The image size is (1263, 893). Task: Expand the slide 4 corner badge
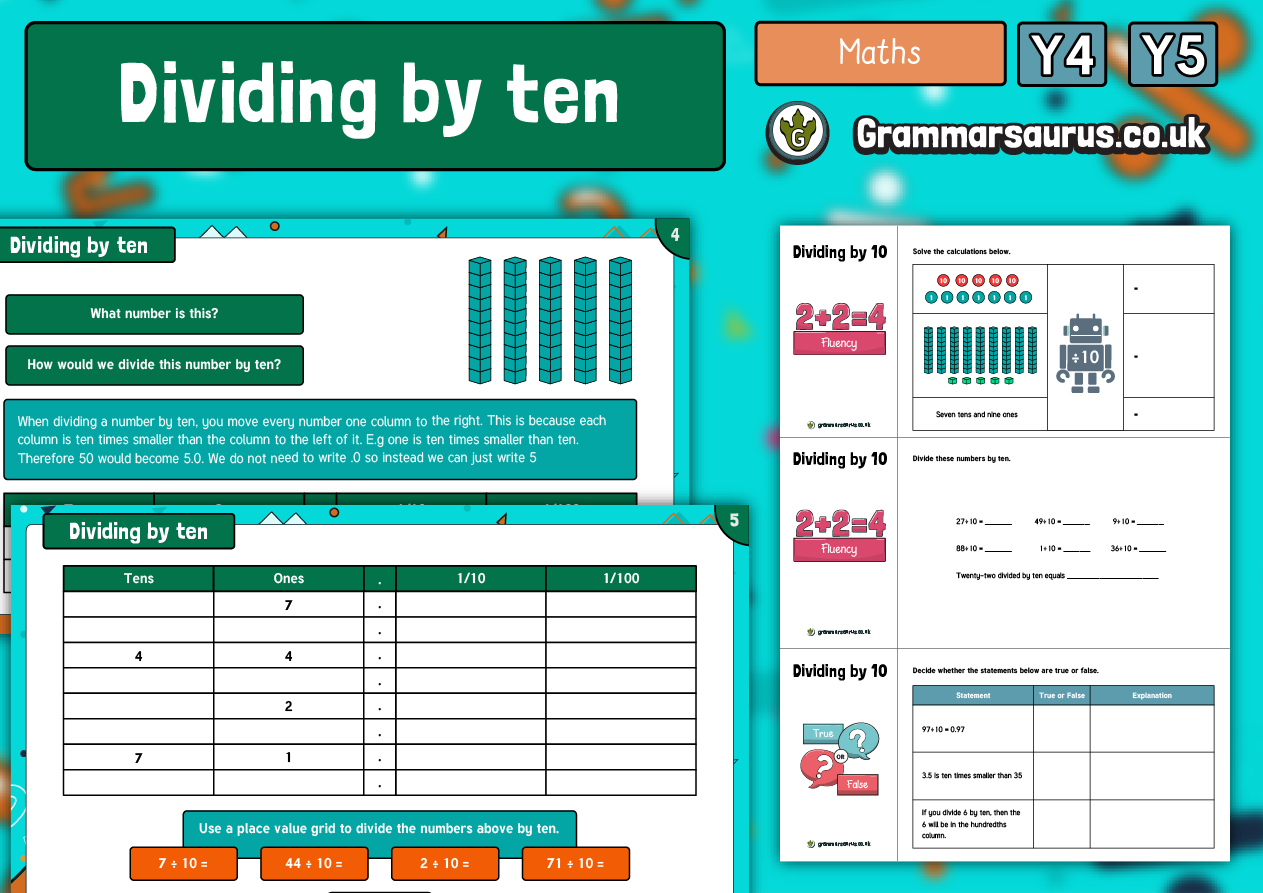(x=675, y=235)
